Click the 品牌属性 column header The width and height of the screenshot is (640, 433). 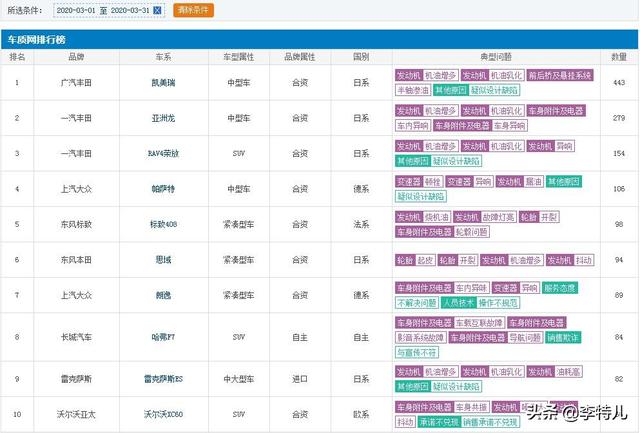(x=300, y=57)
